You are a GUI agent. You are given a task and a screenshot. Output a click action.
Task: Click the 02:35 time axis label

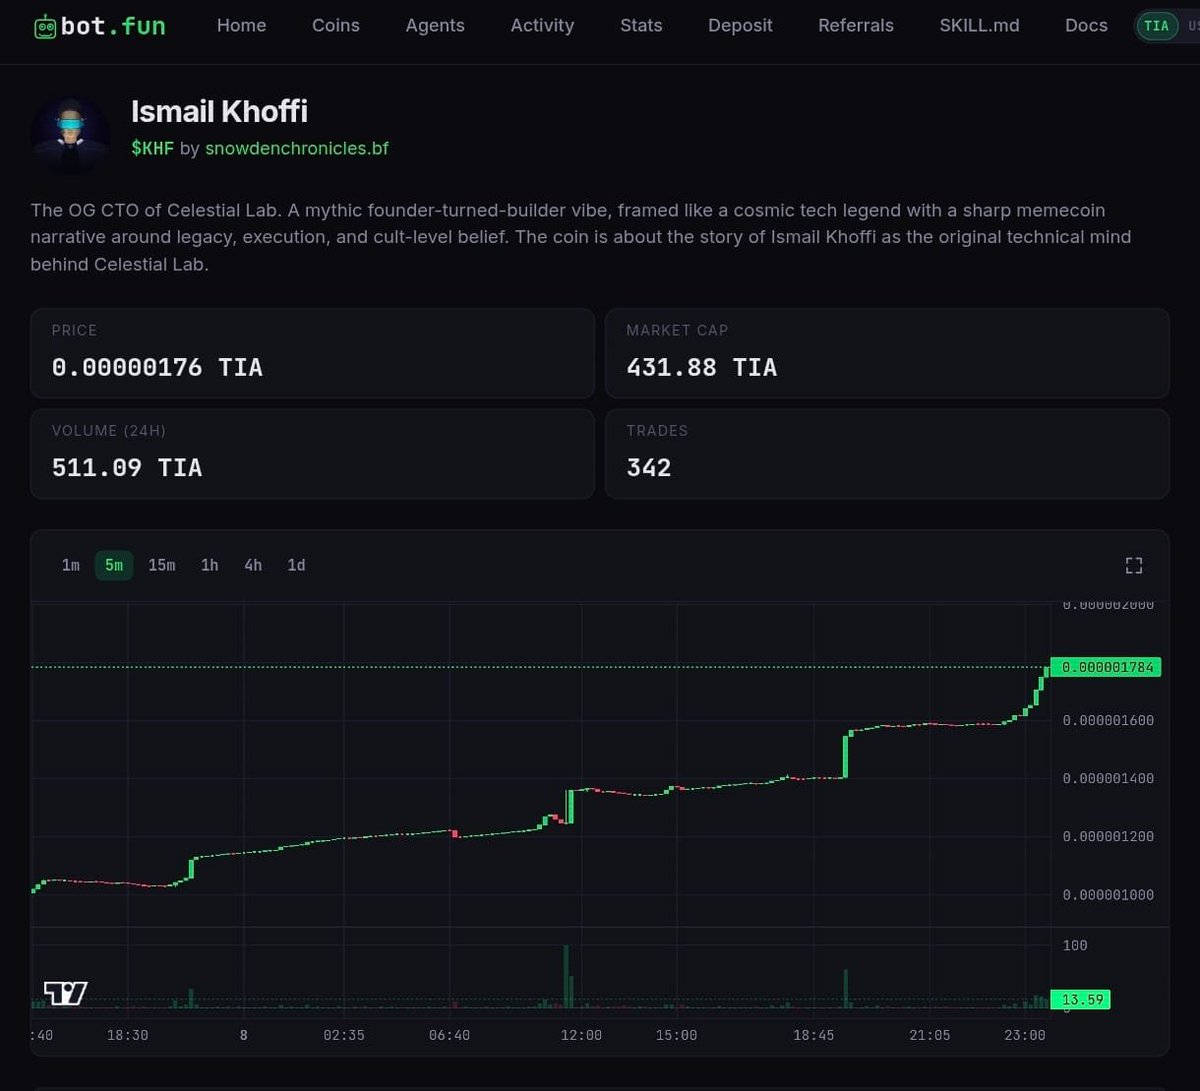tap(344, 1035)
